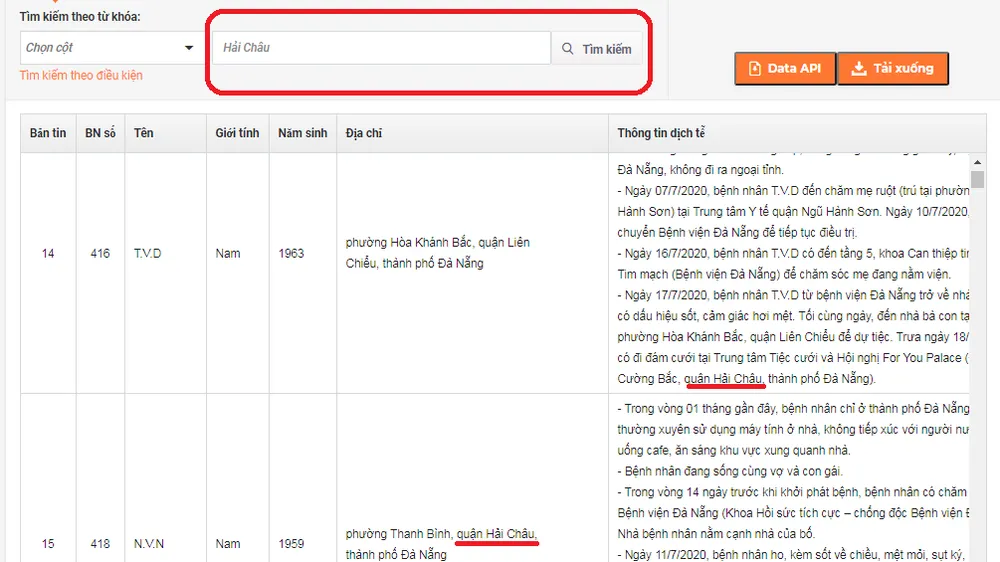Click the 'Tải xuống' download button
This screenshot has height=562, width=1000.
(x=893, y=68)
